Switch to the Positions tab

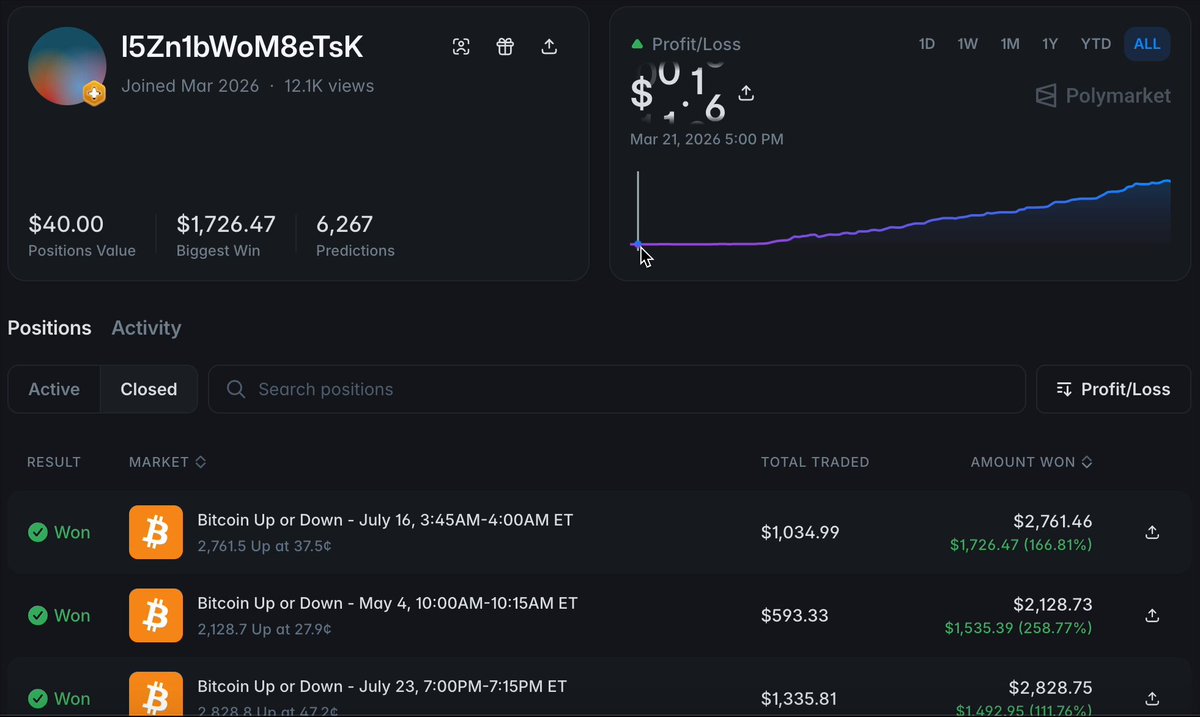point(49,328)
